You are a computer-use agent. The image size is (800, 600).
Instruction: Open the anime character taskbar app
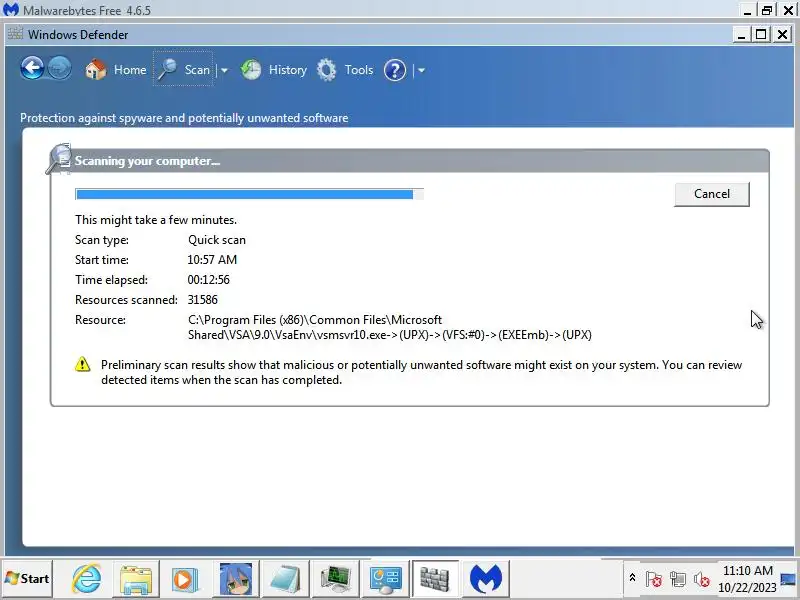coord(235,579)
